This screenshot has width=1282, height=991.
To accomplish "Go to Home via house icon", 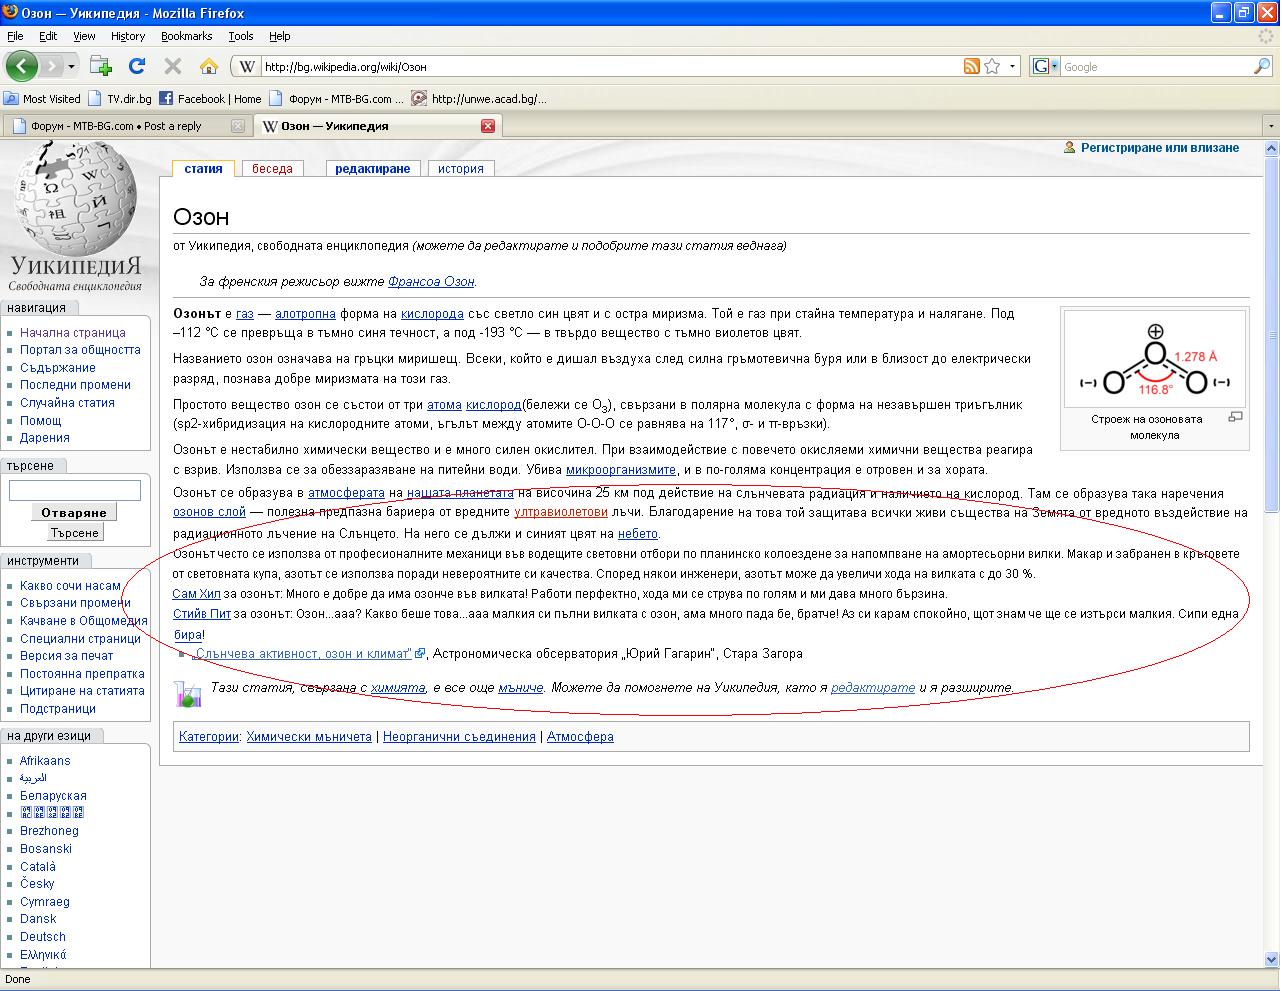I will pyautogui.click(x=208, y=67).
